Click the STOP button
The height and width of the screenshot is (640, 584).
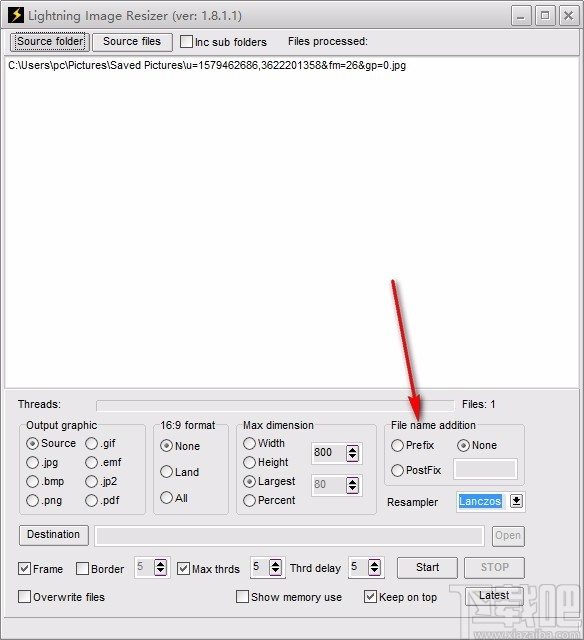pos(494,568)
